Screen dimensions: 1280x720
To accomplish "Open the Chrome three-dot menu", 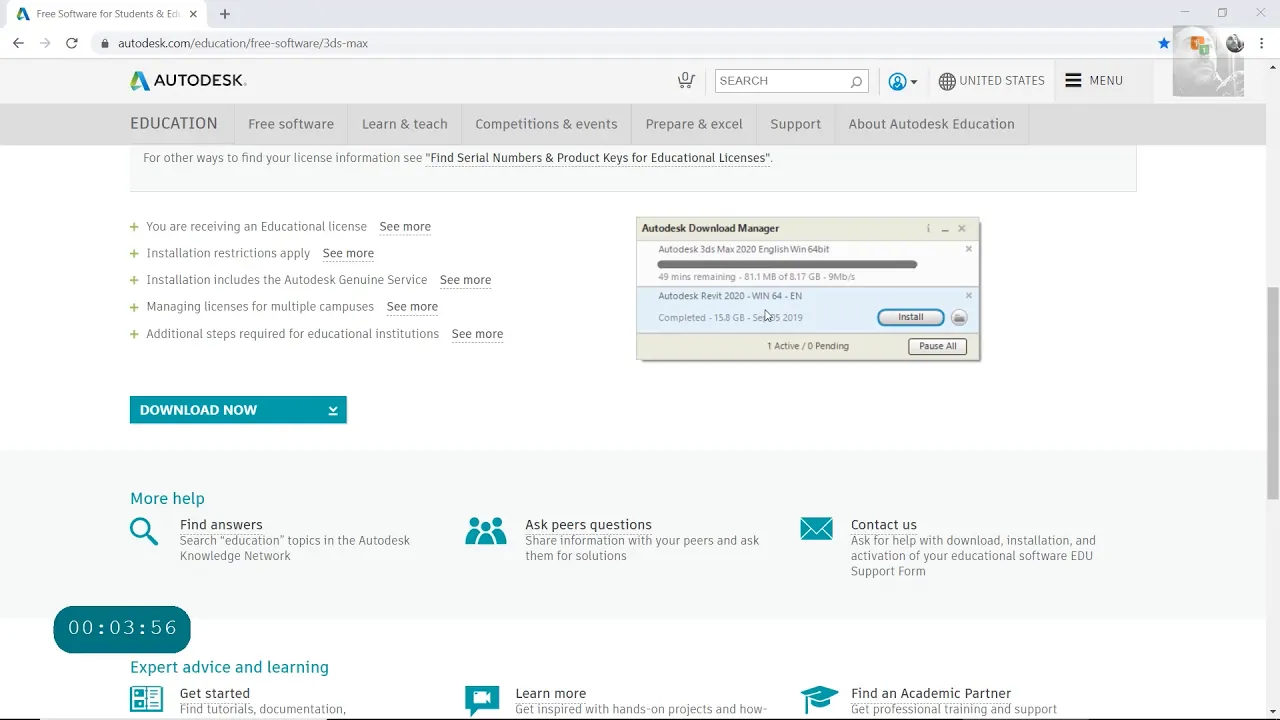I will [1264, 43].
